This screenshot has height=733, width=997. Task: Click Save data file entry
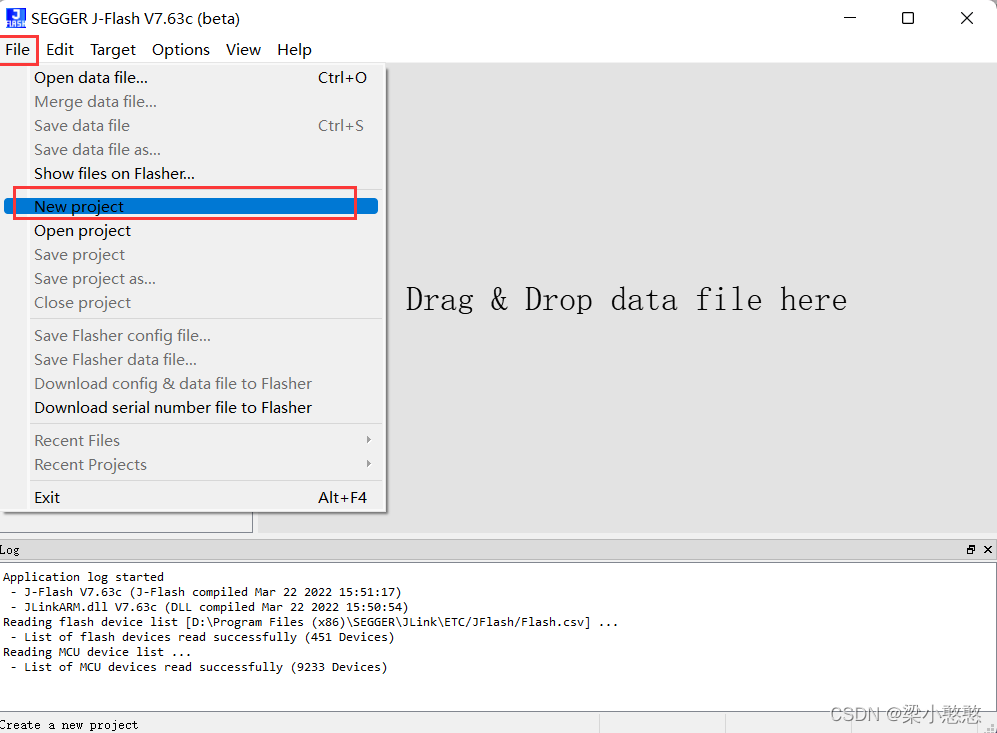tap(191, 126)
